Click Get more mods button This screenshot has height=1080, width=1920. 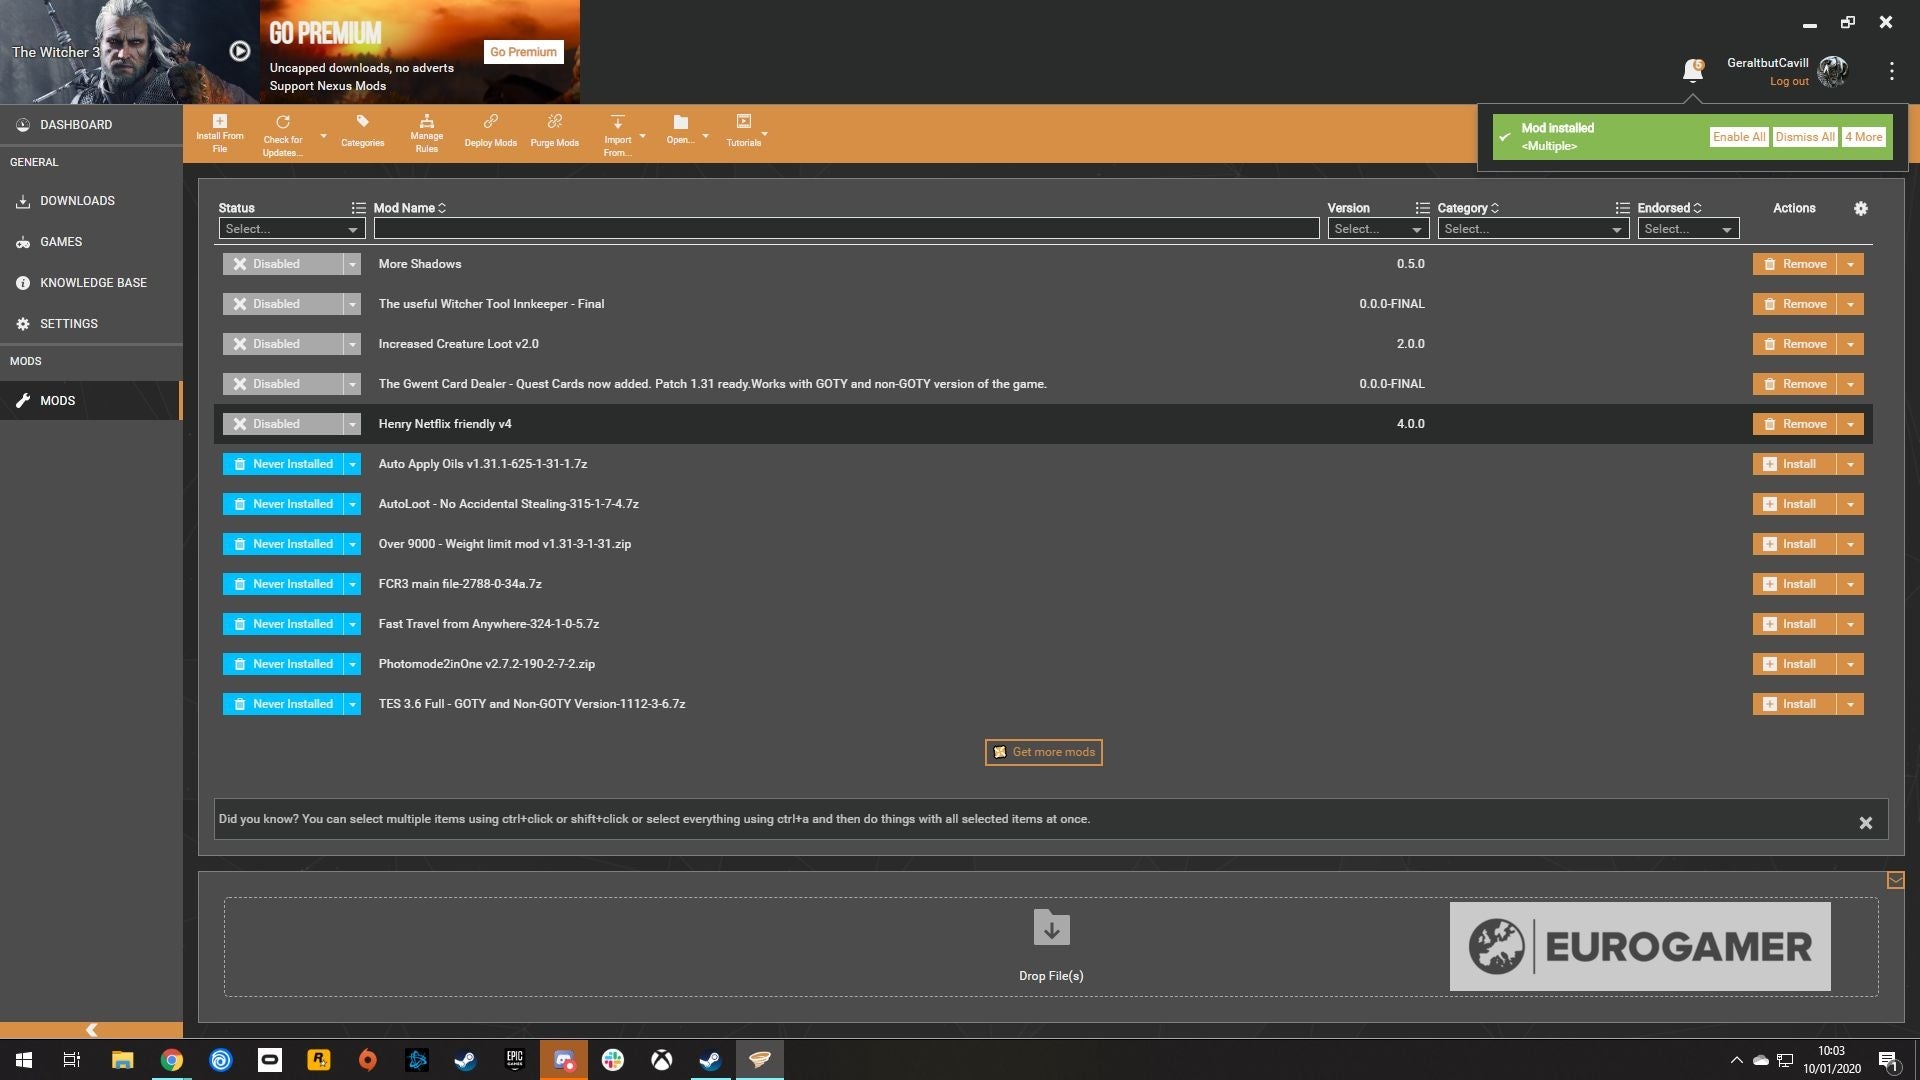[x=1043, y=752]
